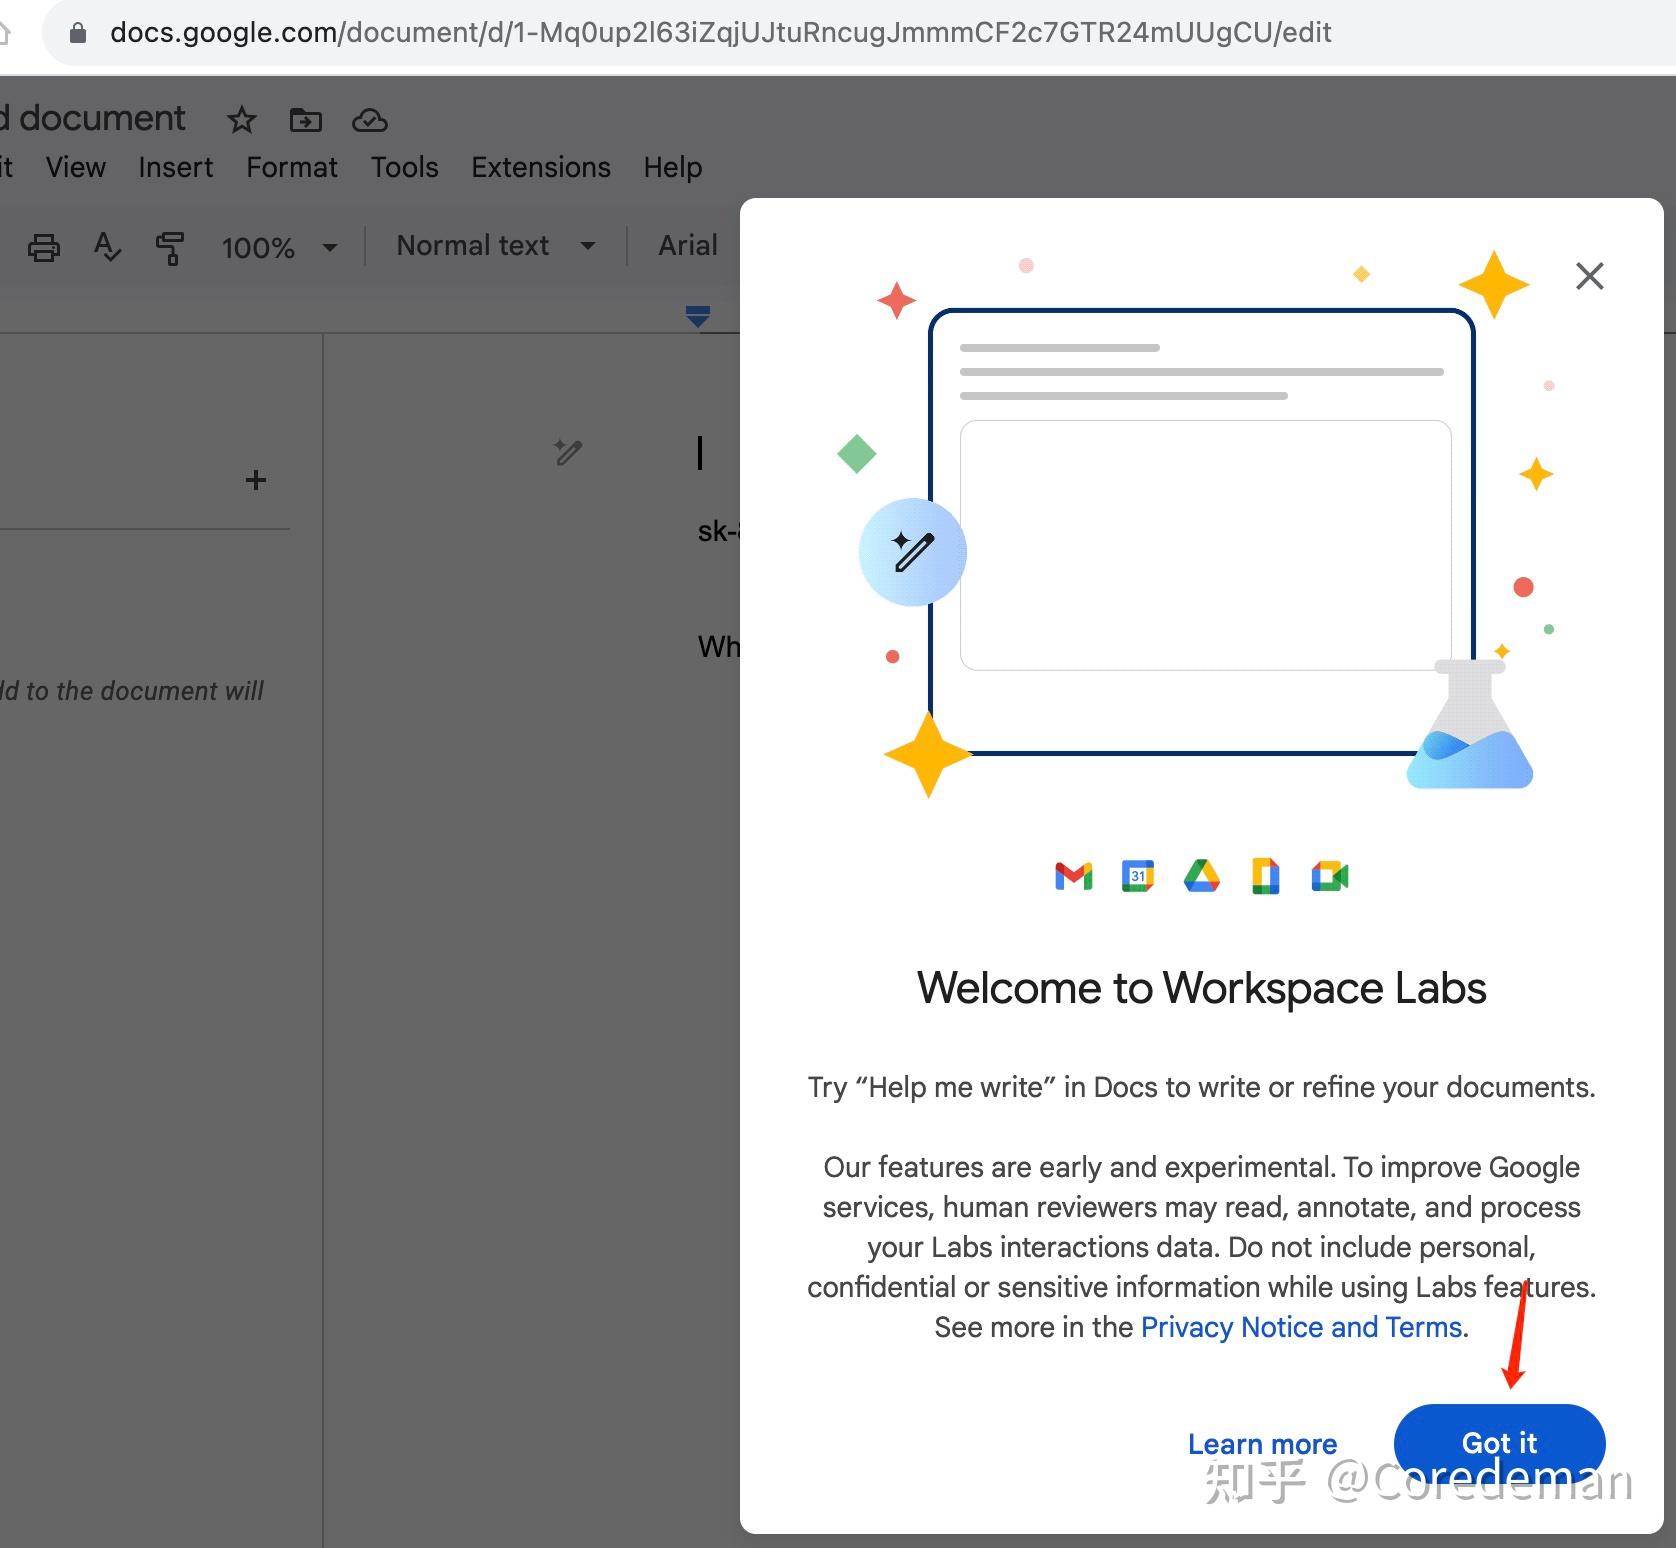Screen dimensions: 1676x1548
Task: Click the Got it button
Action: point(1499,1443)
